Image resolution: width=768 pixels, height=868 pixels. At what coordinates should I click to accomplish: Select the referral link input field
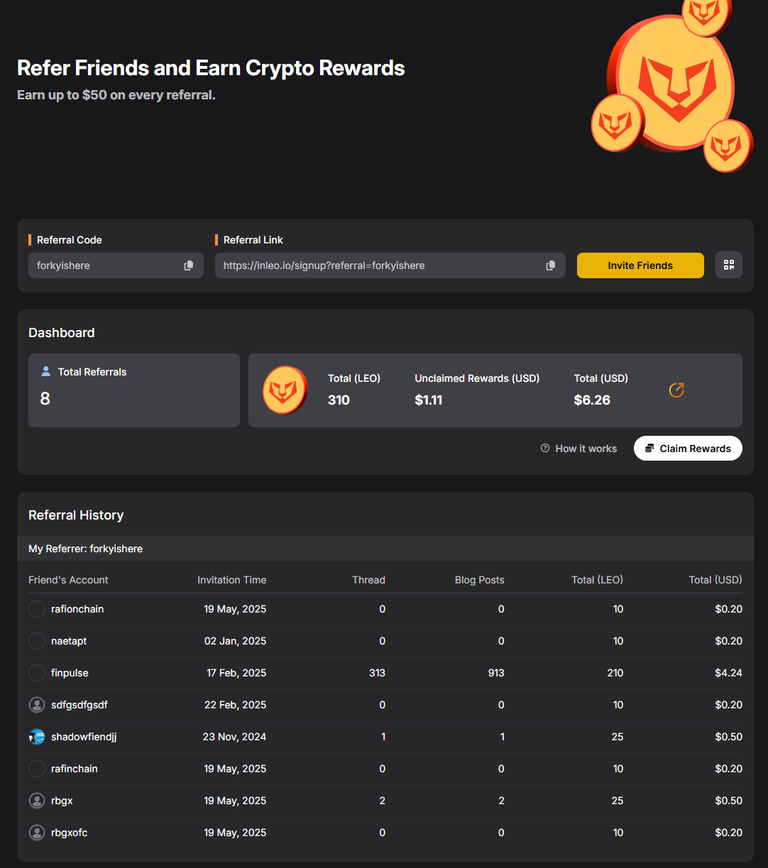[x=390, y=265]
